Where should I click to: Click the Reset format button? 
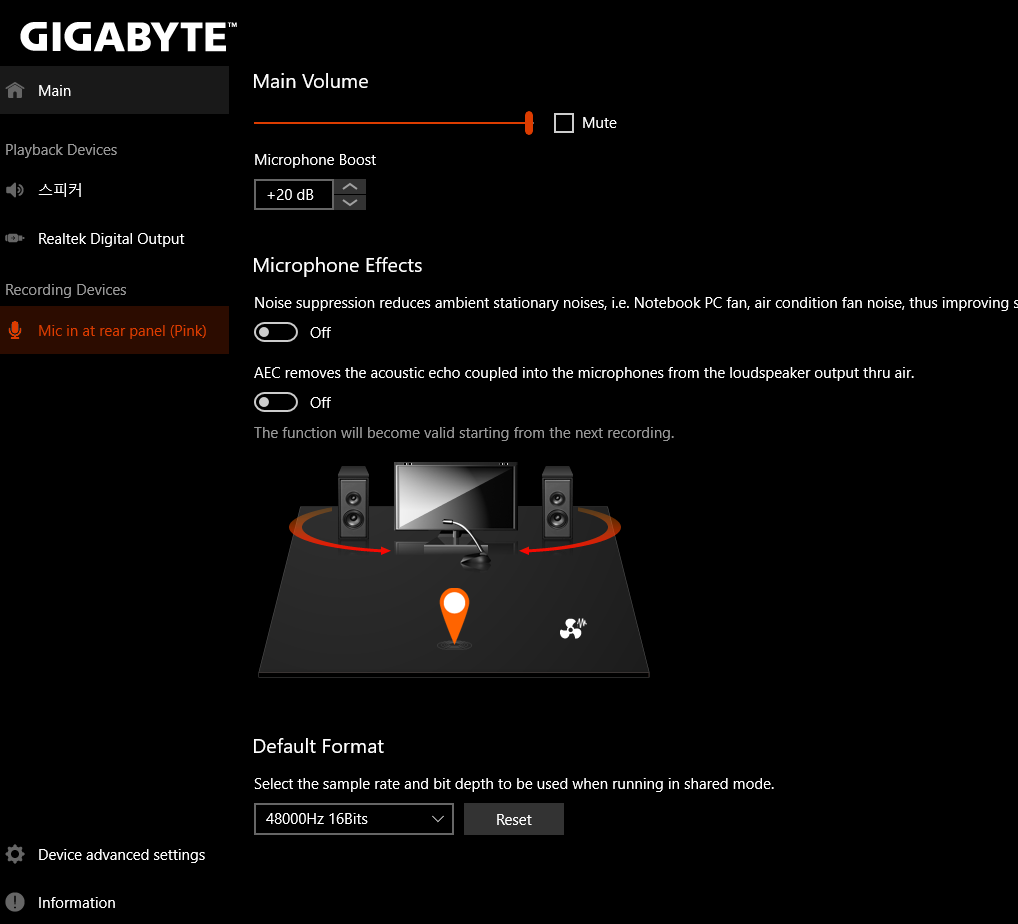click(x=514, y=819)
